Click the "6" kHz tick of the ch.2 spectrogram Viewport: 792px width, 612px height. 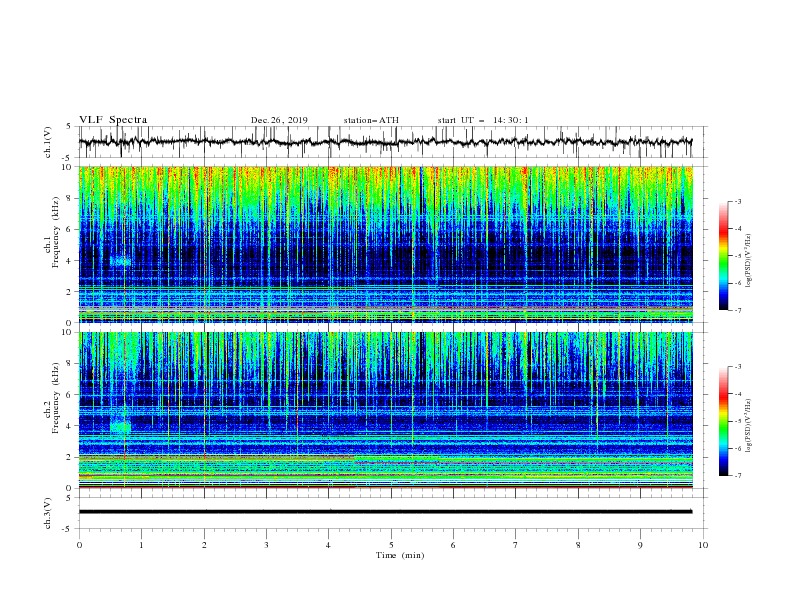click(x=70, y=395)
